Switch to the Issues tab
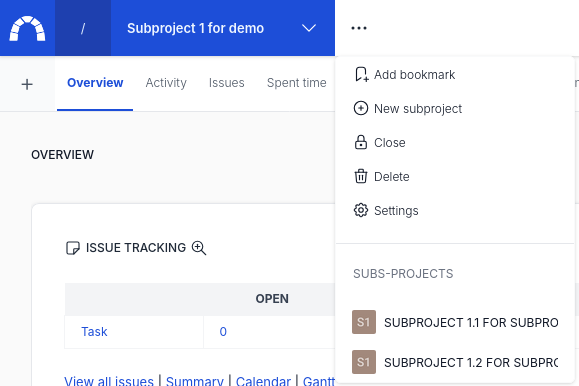 [x=226, y=83]
